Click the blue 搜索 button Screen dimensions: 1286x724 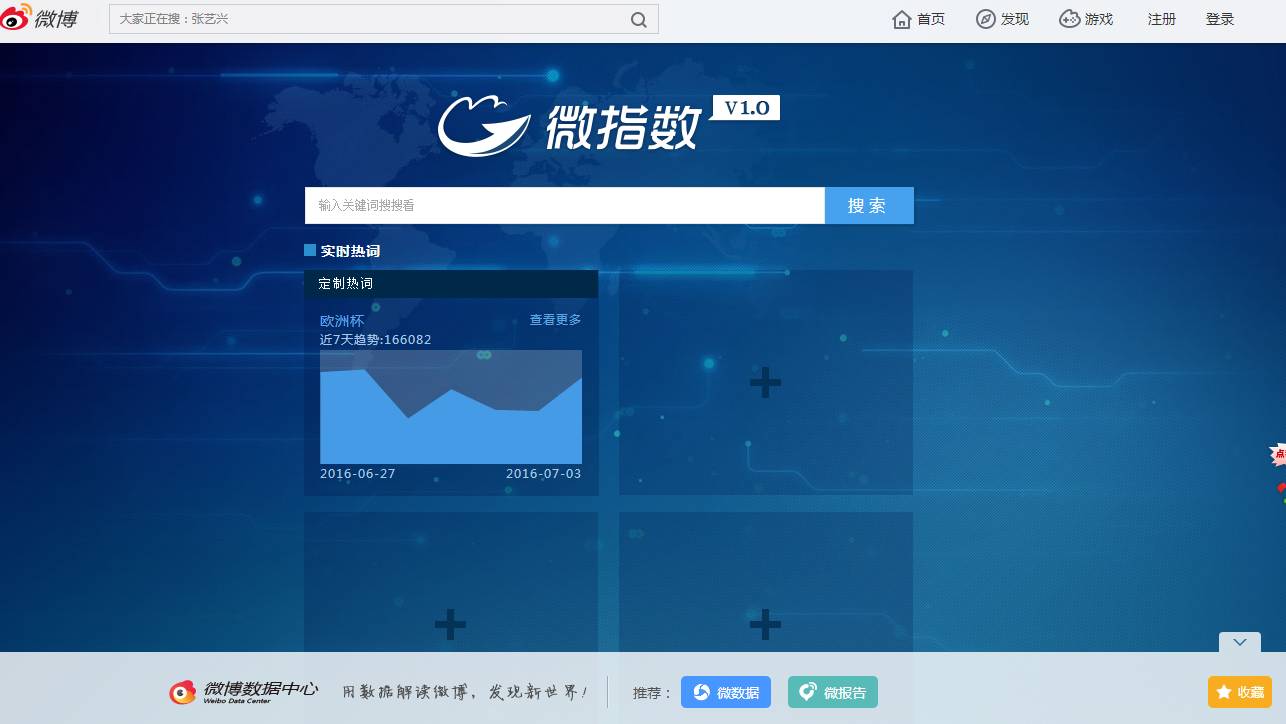coord(869,205)
